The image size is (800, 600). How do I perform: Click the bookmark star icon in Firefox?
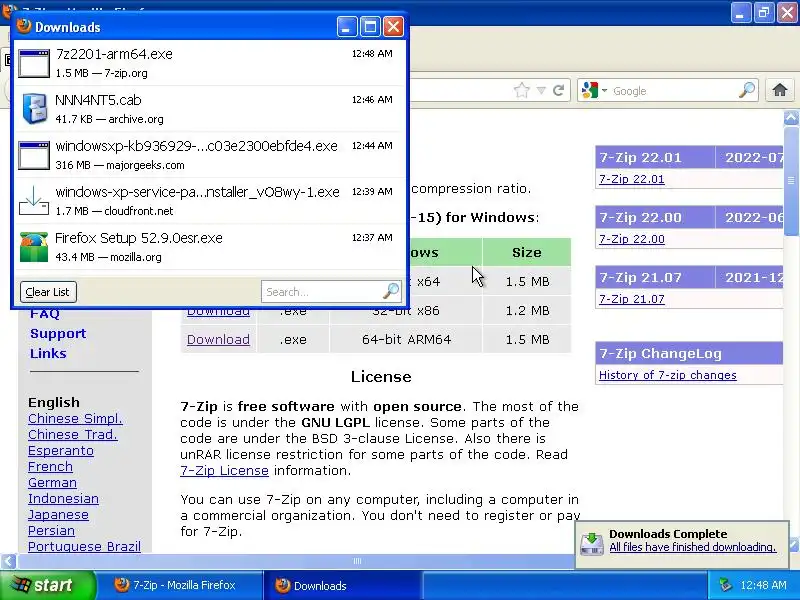coord(521,91)
